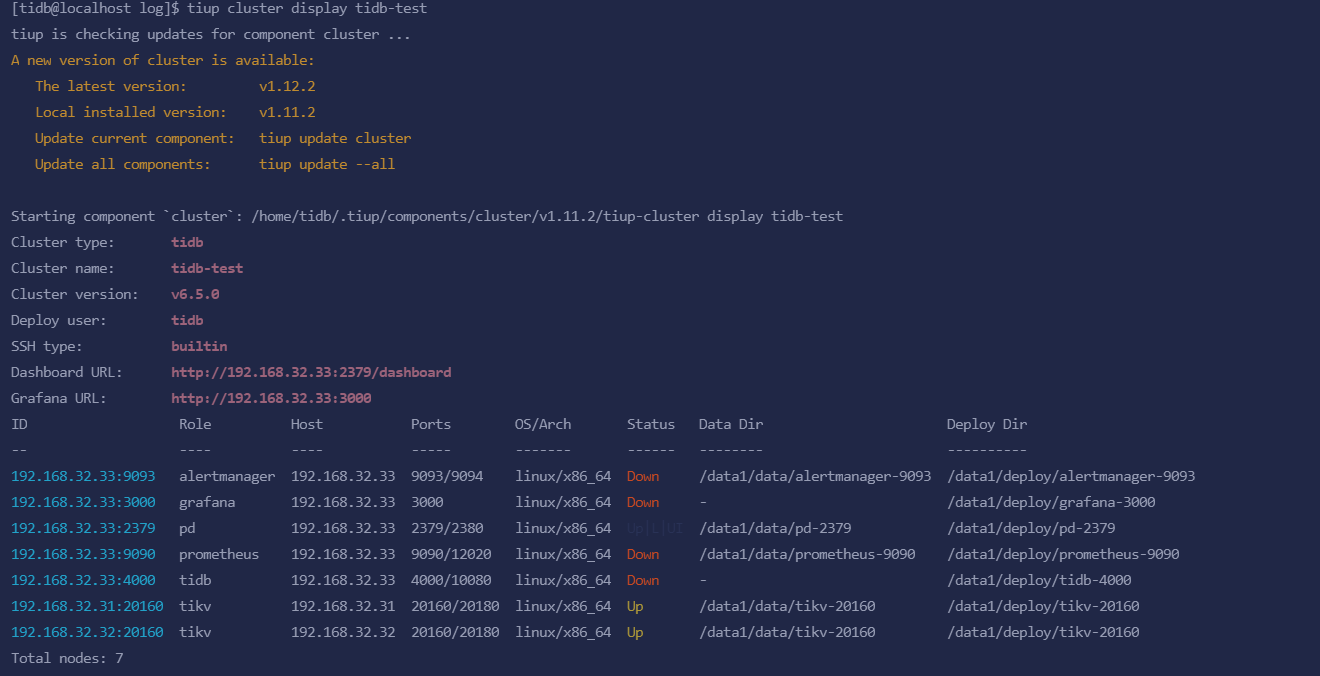
Task: Click the pd role cell
Action: click(187, 528)
